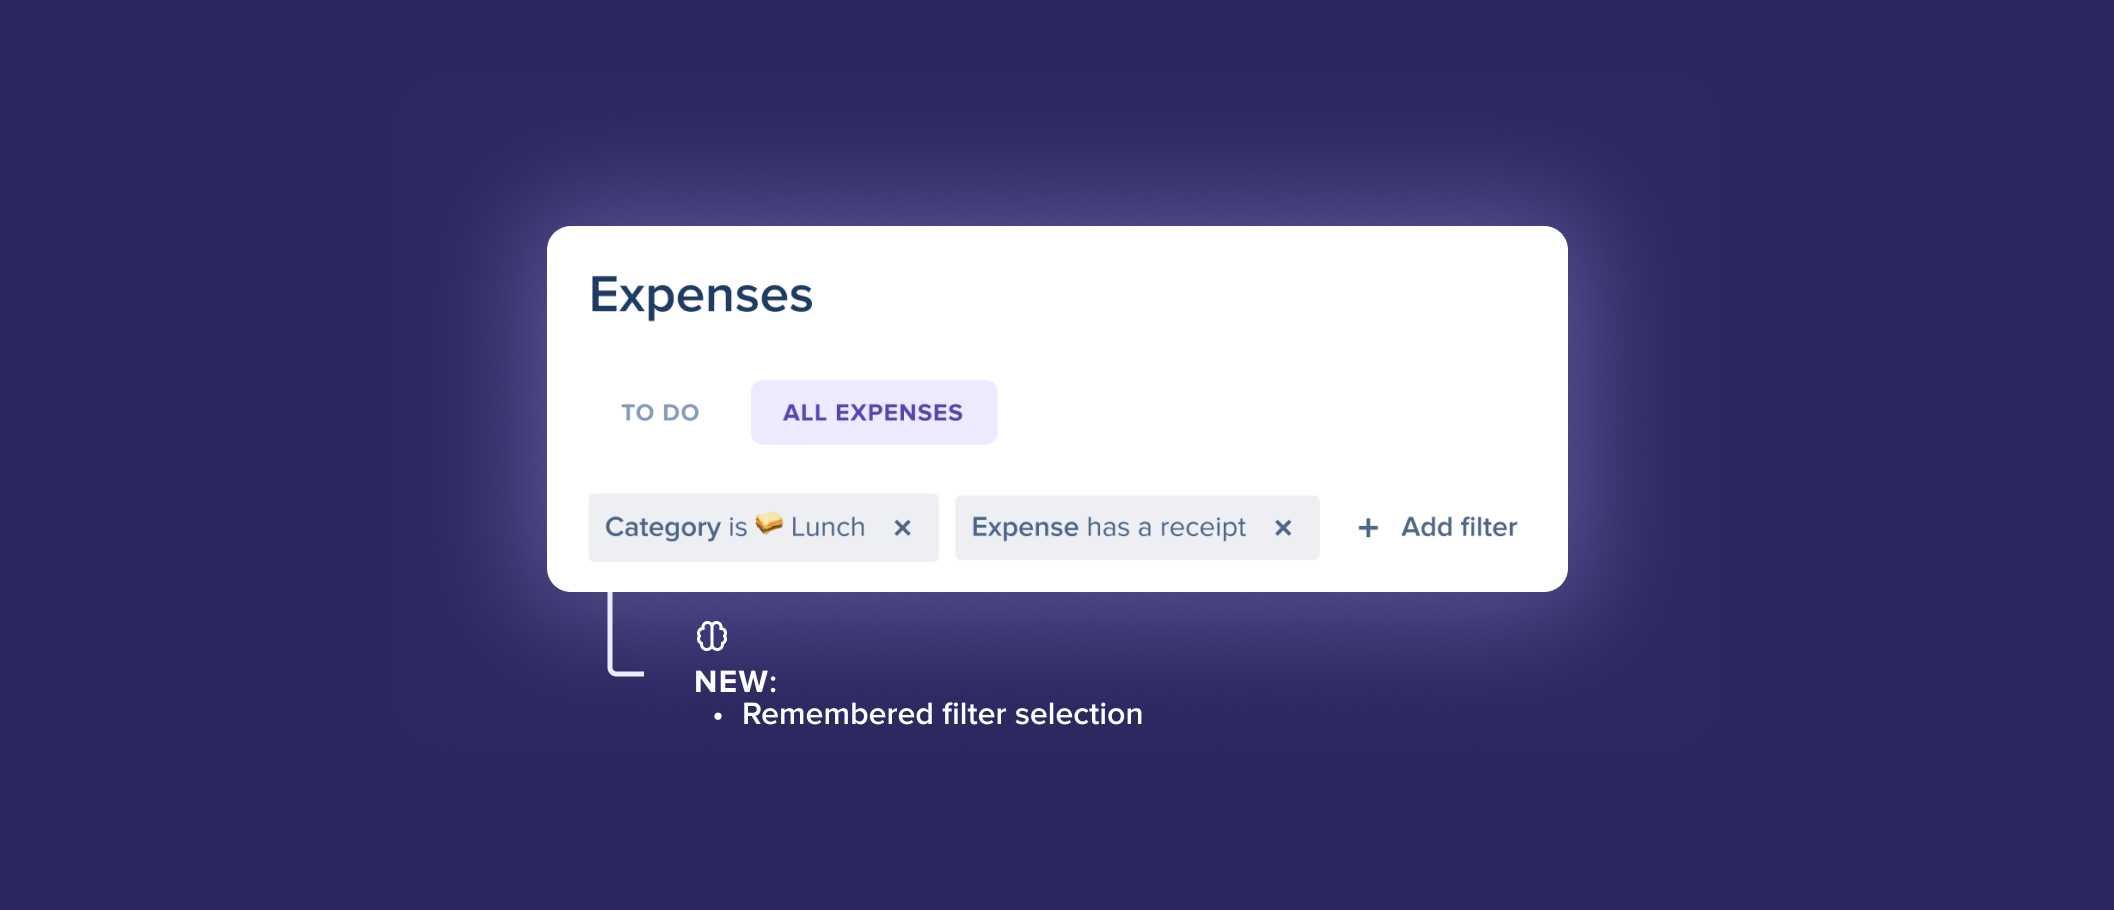Open the Expense has a receipt chip
Image resolution: width=2114 pixels, height=910 pixels.
1110,528
